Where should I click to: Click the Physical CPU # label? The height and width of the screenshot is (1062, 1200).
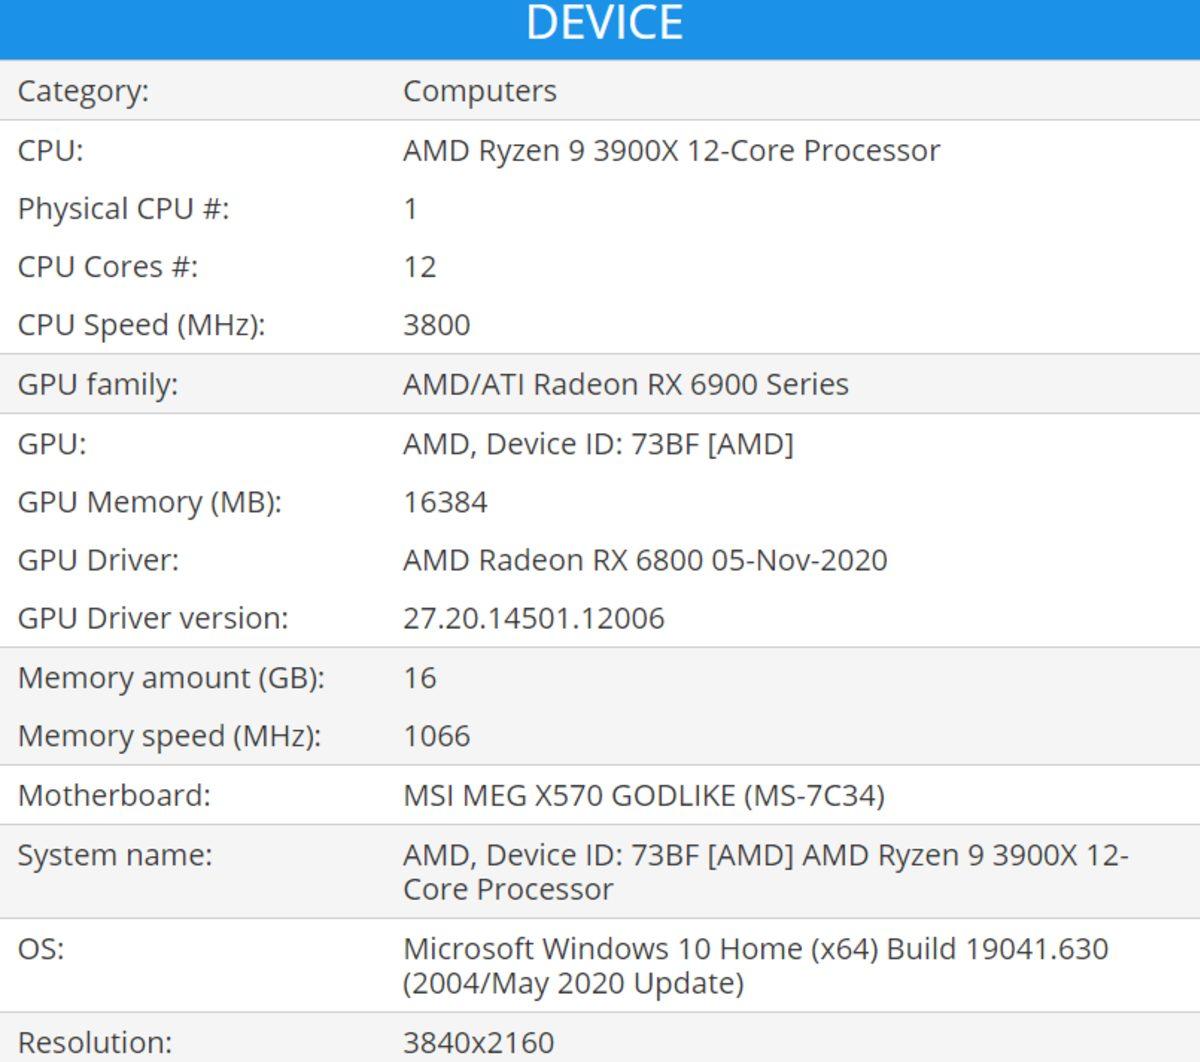[x=123, y=209]
